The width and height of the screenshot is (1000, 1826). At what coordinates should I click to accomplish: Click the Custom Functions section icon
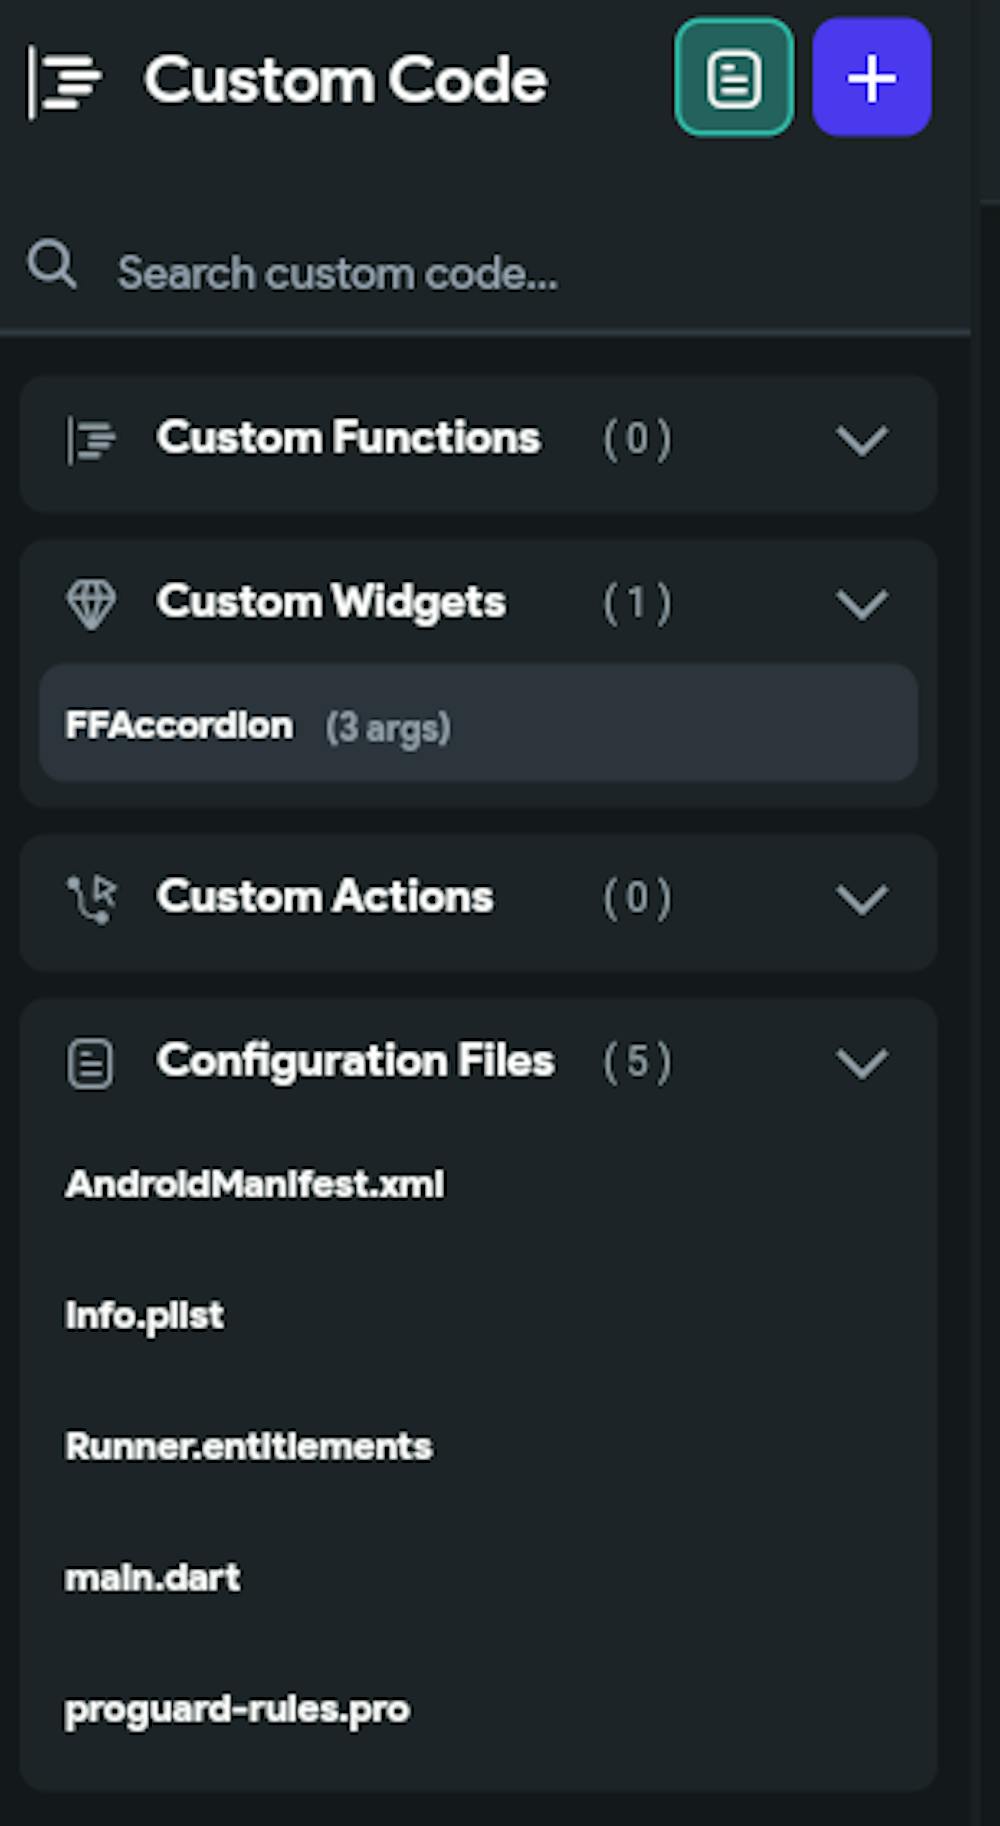point(91,440)
